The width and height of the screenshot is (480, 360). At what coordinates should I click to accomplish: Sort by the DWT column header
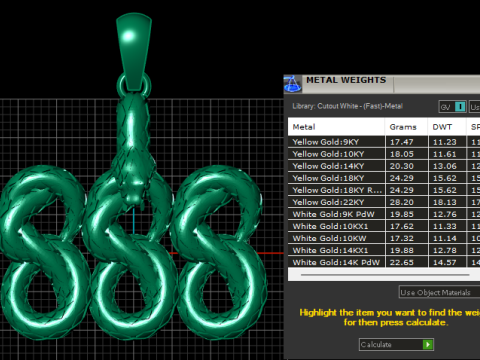coord(447,127)
